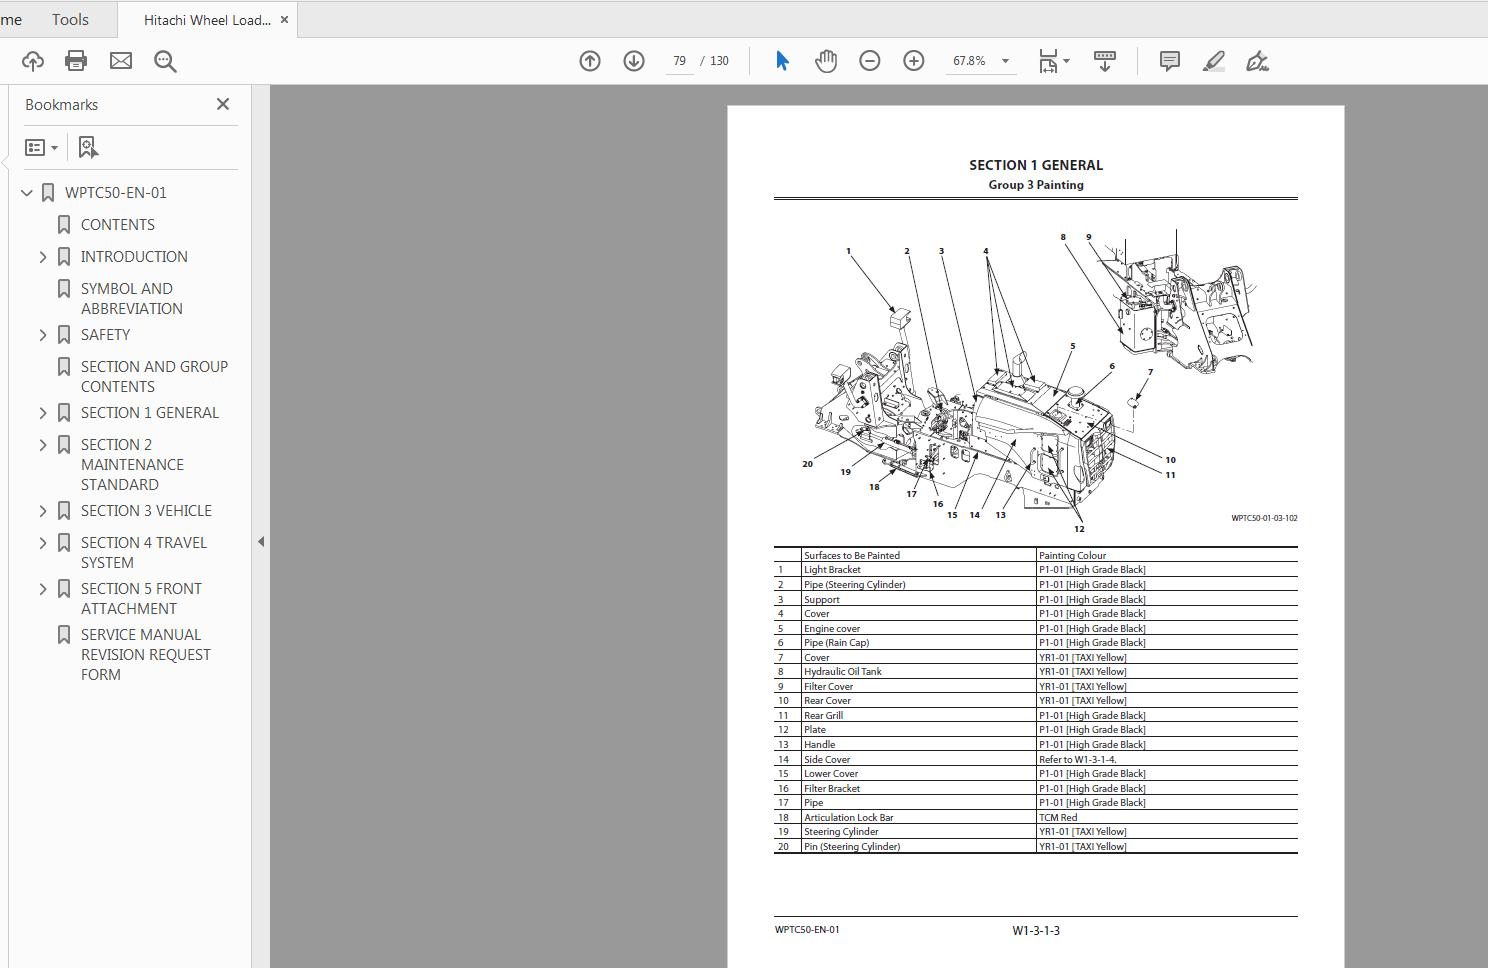Open the Search tool magnifier icon

coord(165,60)
